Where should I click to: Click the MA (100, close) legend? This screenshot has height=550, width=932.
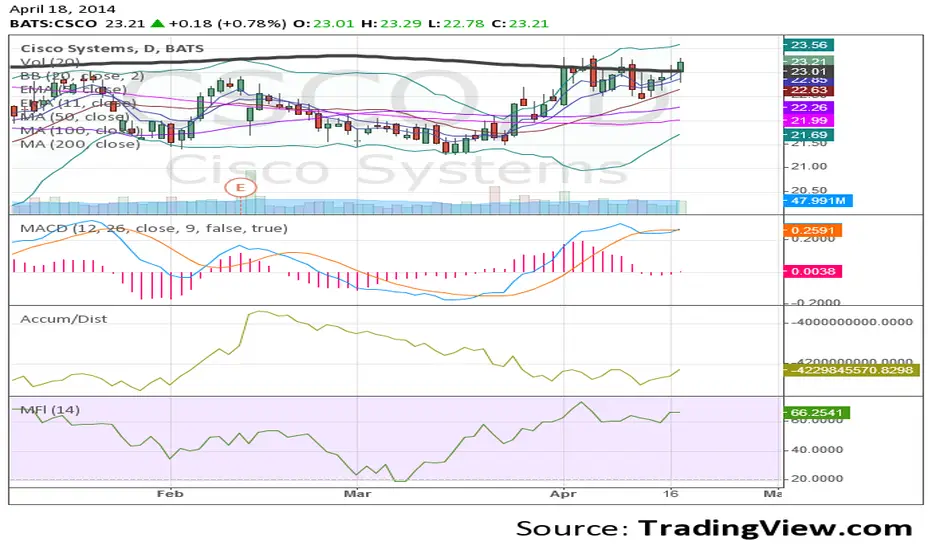pyautogui.click(x=80, y=130)
